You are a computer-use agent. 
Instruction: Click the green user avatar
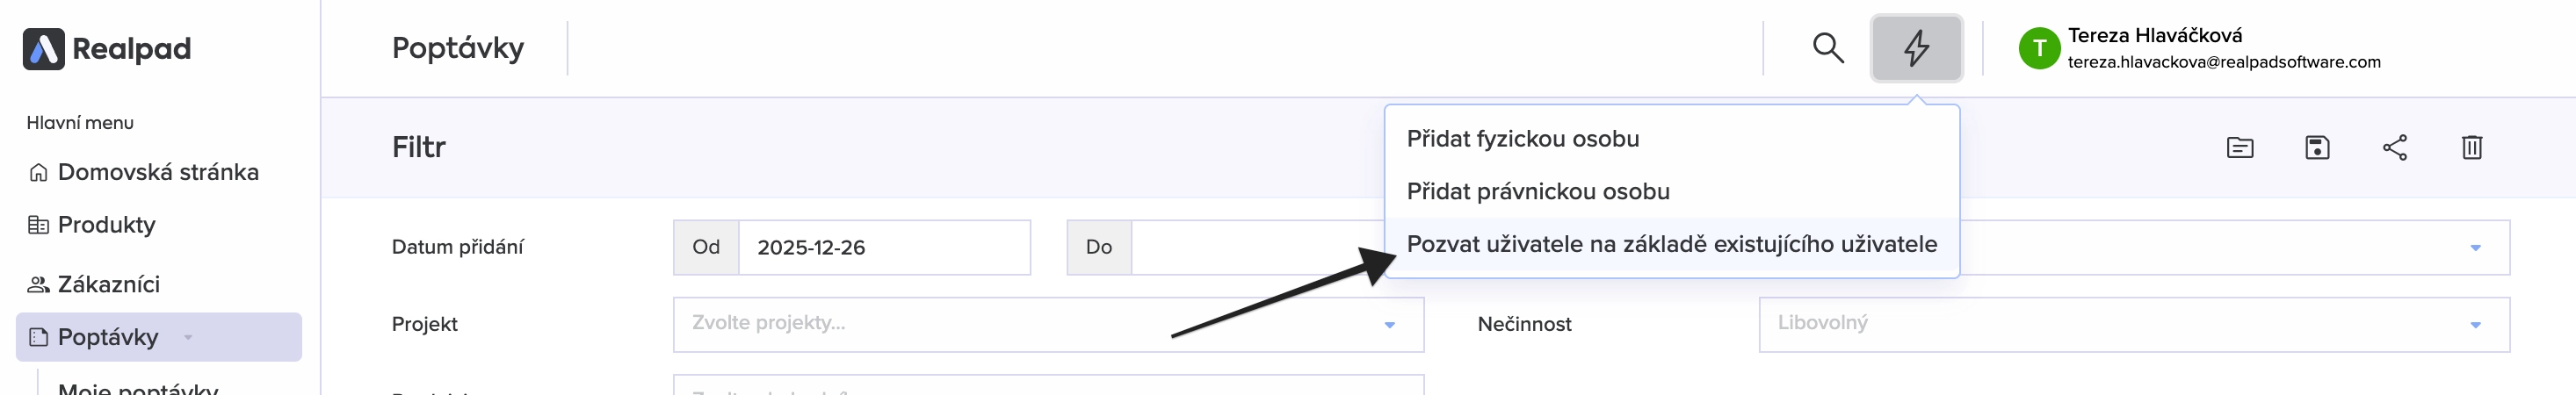click(x=2039, y=48)
